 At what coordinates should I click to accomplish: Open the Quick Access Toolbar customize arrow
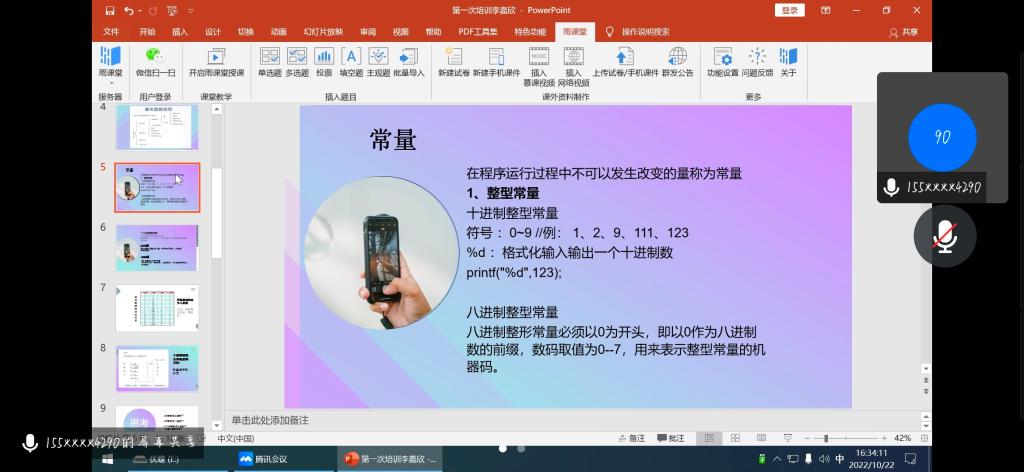point(191,10)
